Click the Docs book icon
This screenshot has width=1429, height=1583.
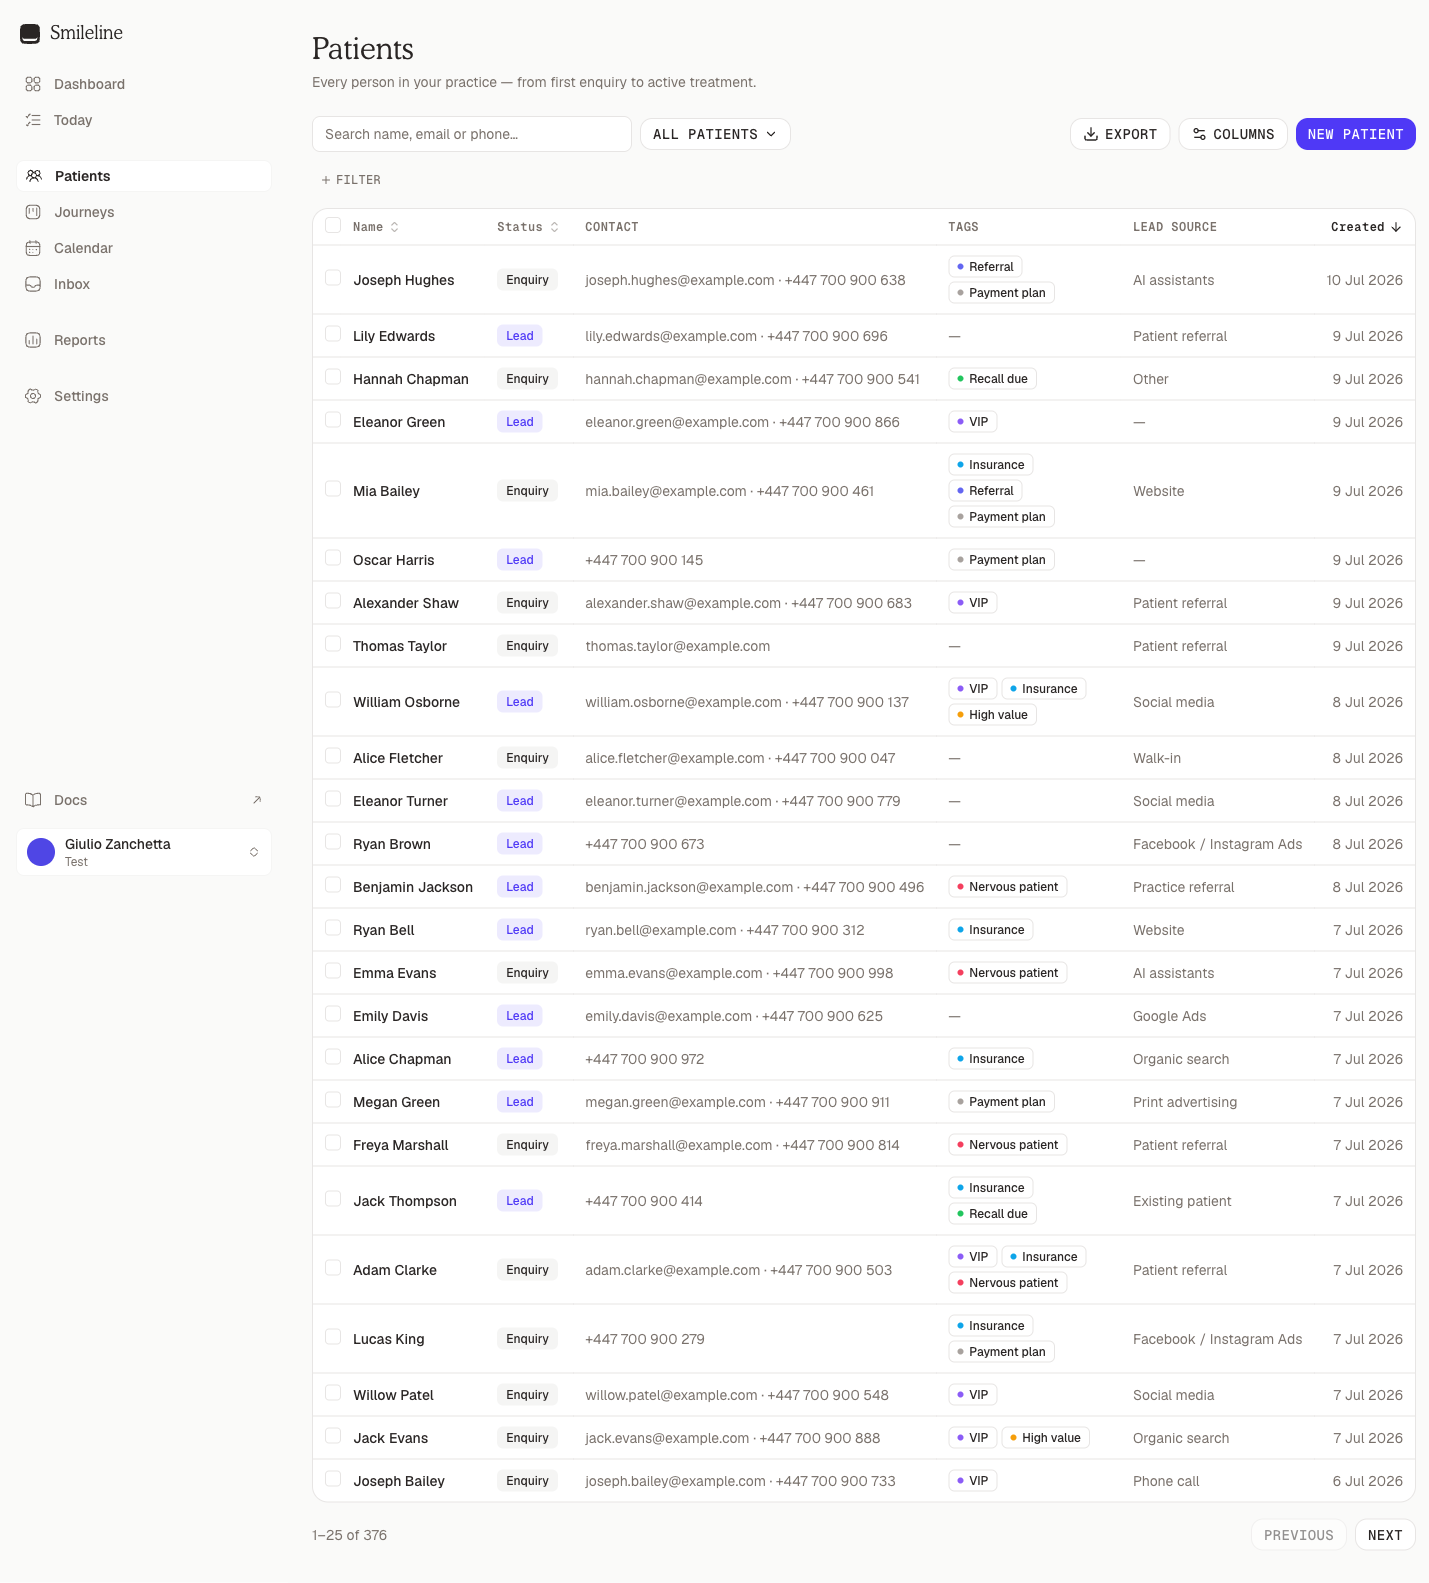(33, 800)
